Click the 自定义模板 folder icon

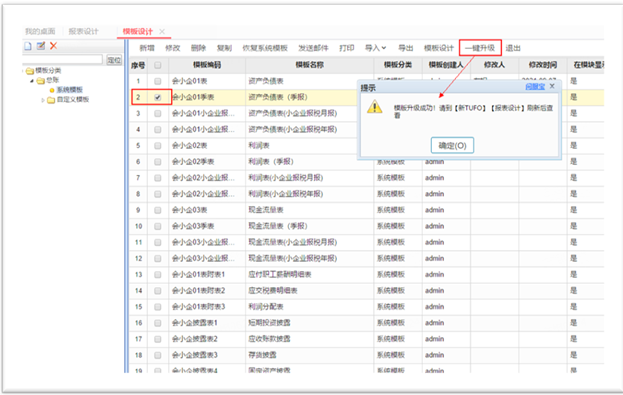(51, 100)
